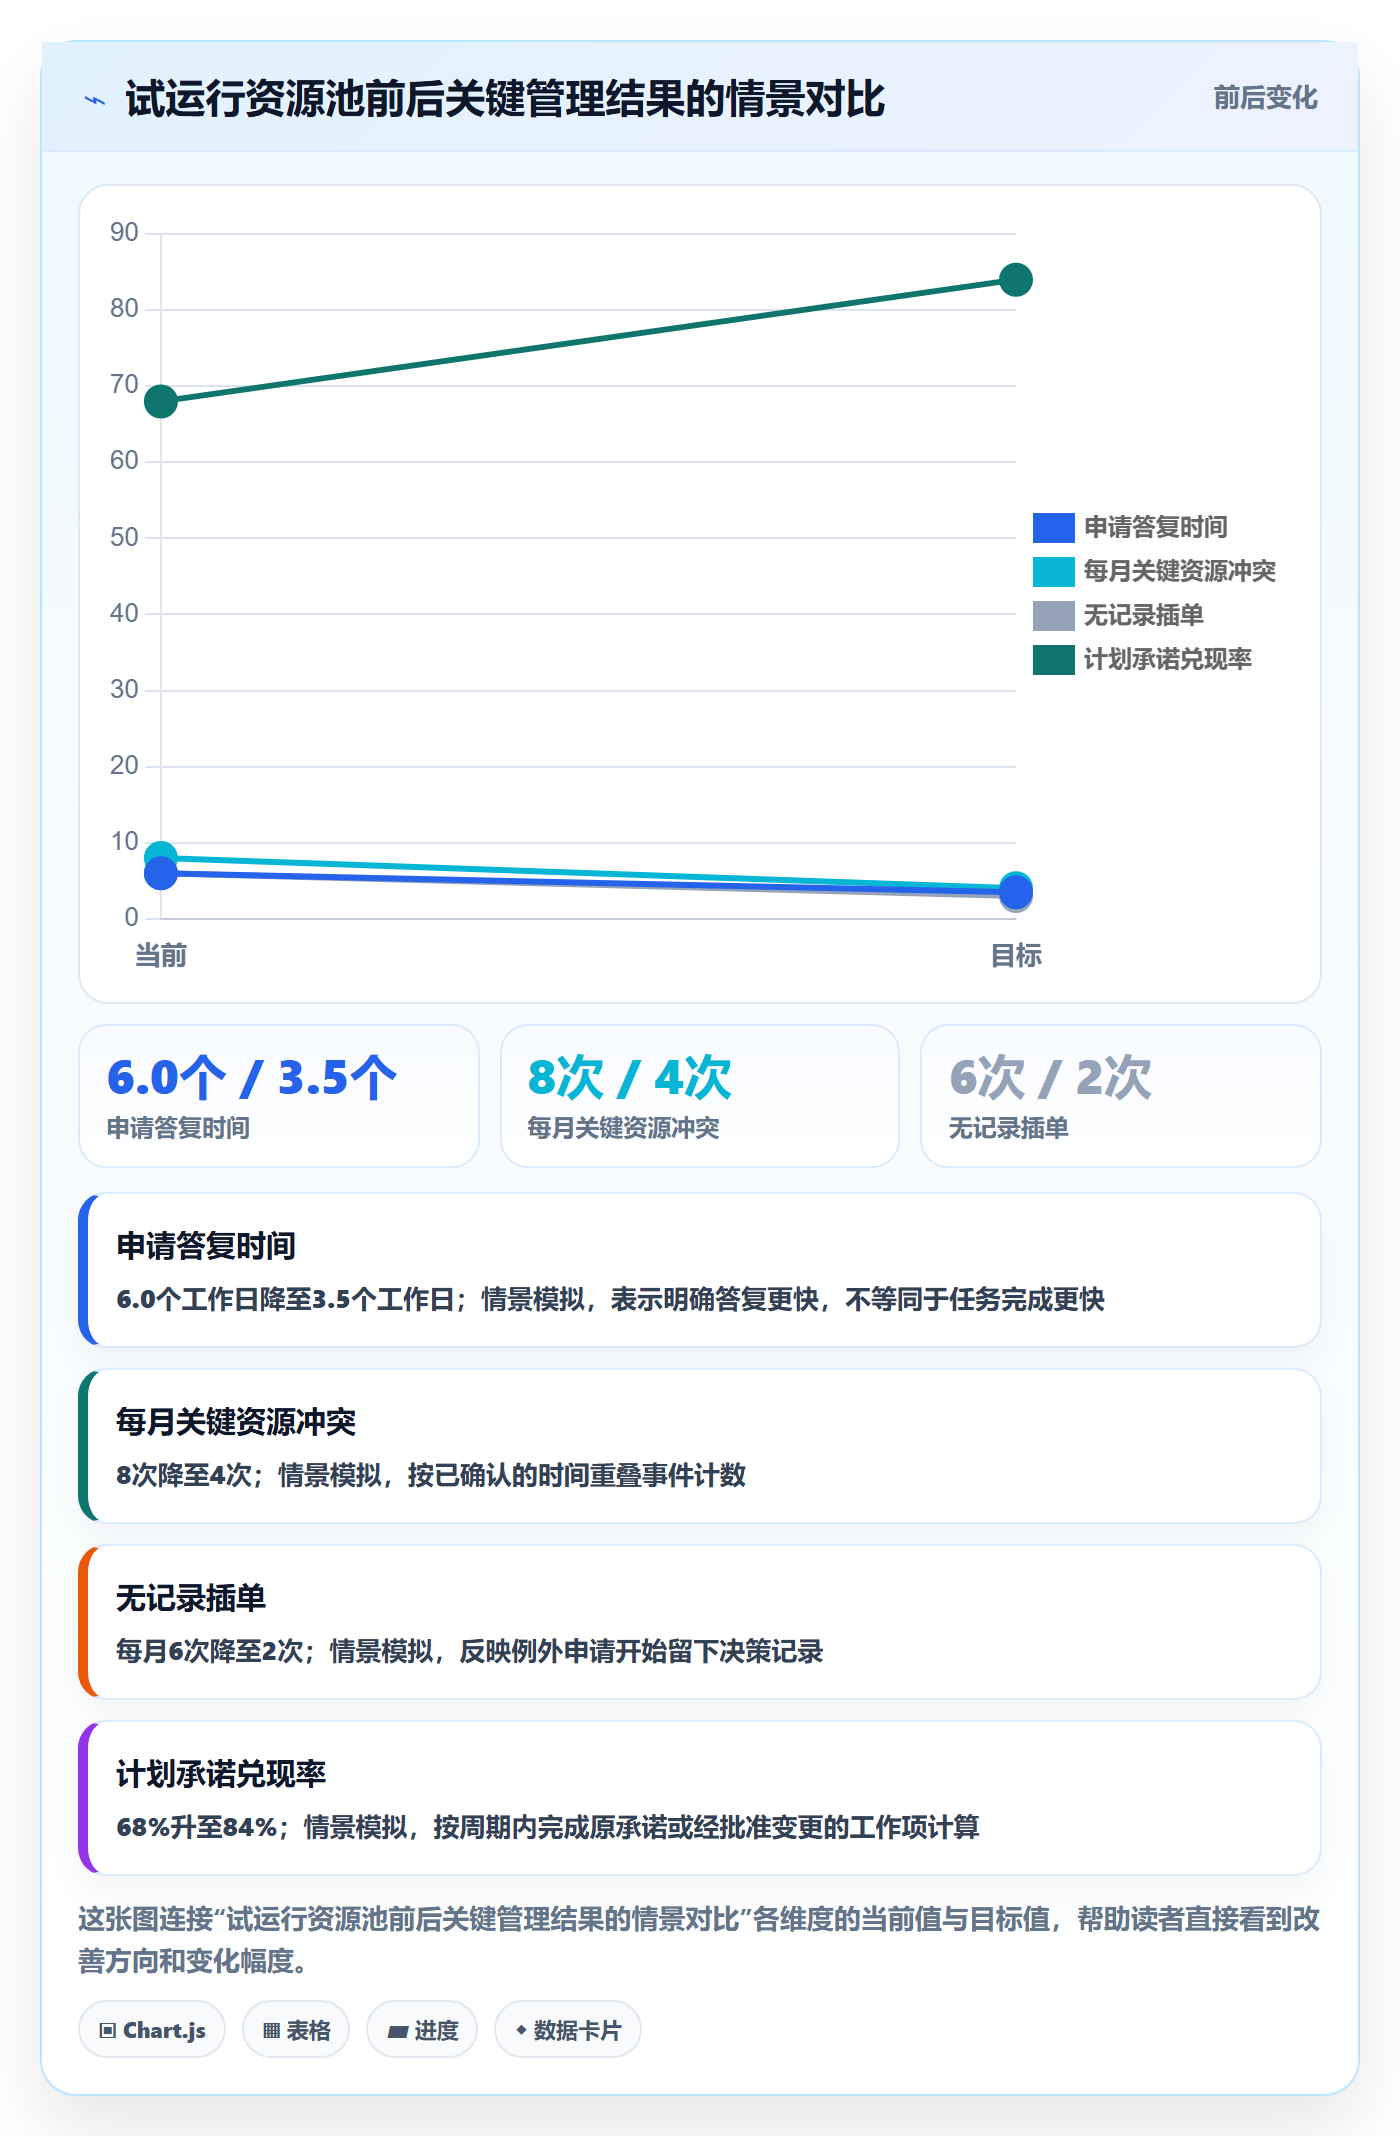The image size is (1400, 2136).
Task: Click text 每月6次降至2次 description
Action: click(470, 1651)
